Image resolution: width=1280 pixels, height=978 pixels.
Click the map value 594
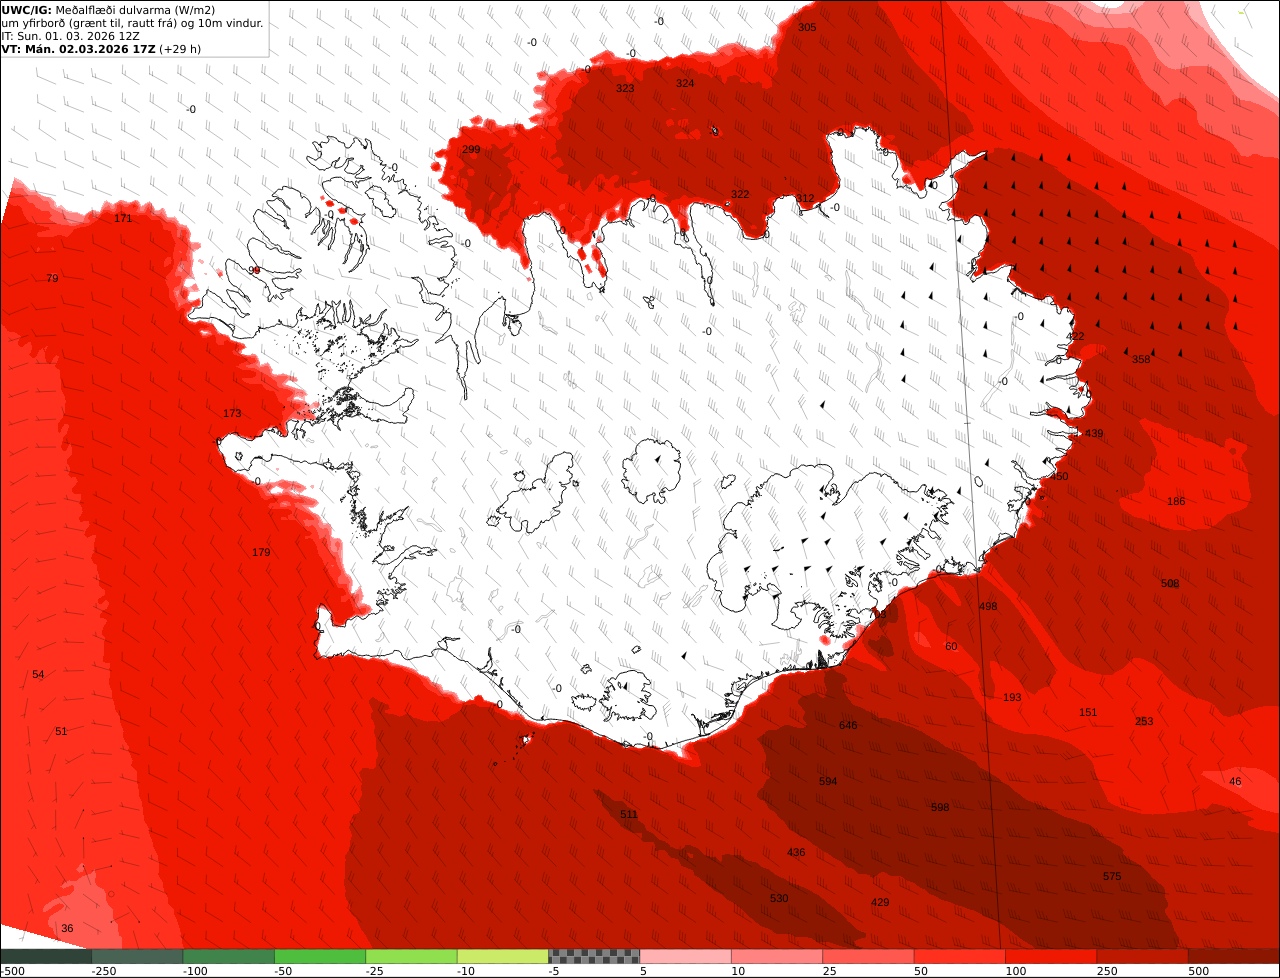click(828, 781)
